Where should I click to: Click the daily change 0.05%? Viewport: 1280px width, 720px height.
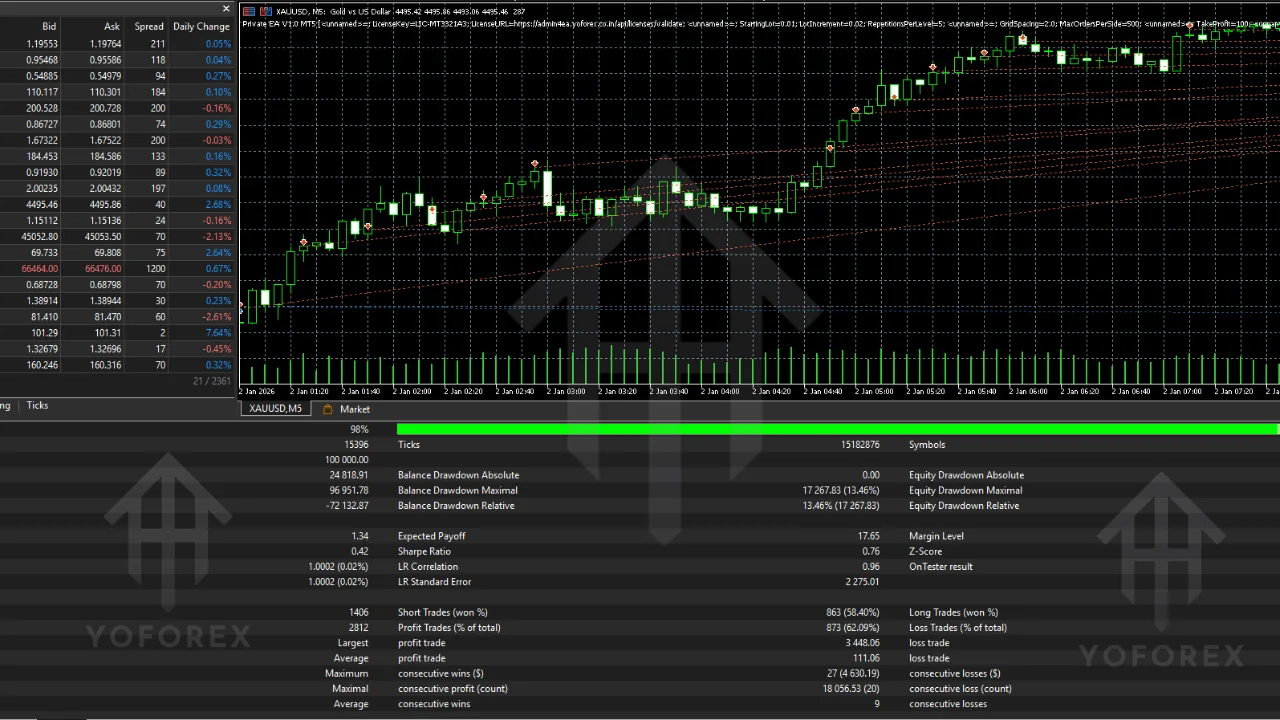218,44
